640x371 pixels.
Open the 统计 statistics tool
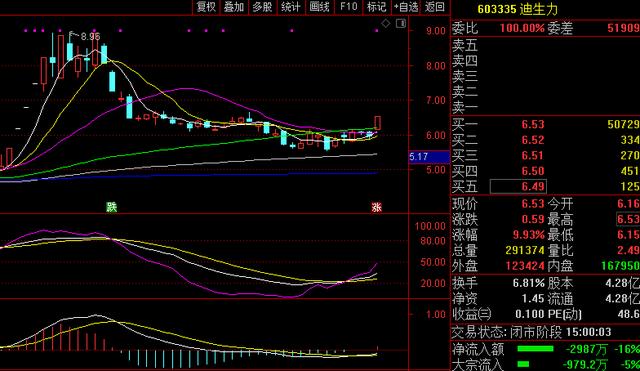(x=291, y=7)
